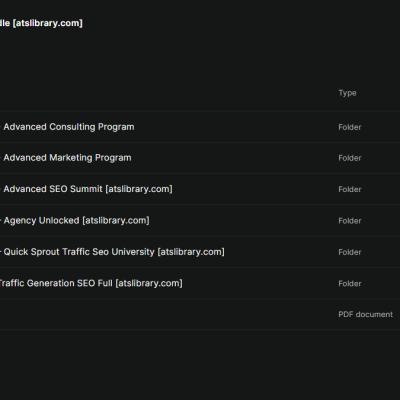The image size is (400, 400).
Task: Open Traffic Generation SEO Full folder
Action: point(91,283)
